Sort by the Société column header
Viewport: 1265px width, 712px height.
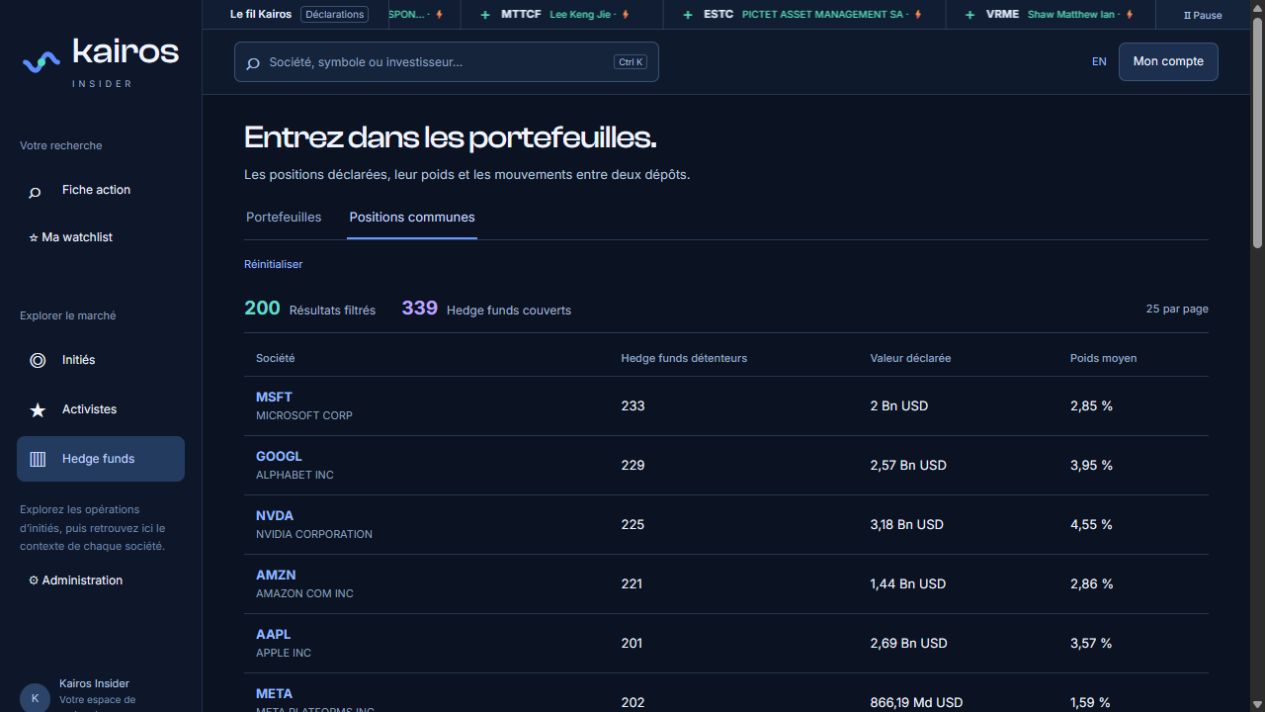tap(275, 358)
